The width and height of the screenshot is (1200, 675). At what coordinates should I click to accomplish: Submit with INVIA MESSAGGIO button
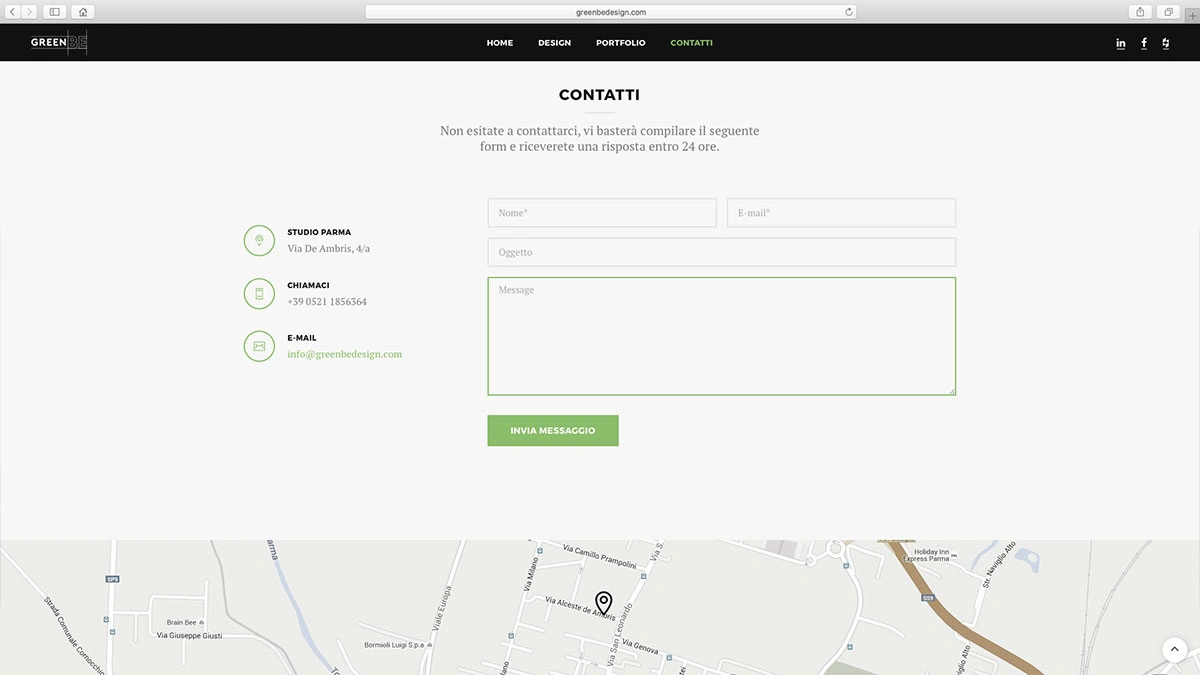(553, 431)
